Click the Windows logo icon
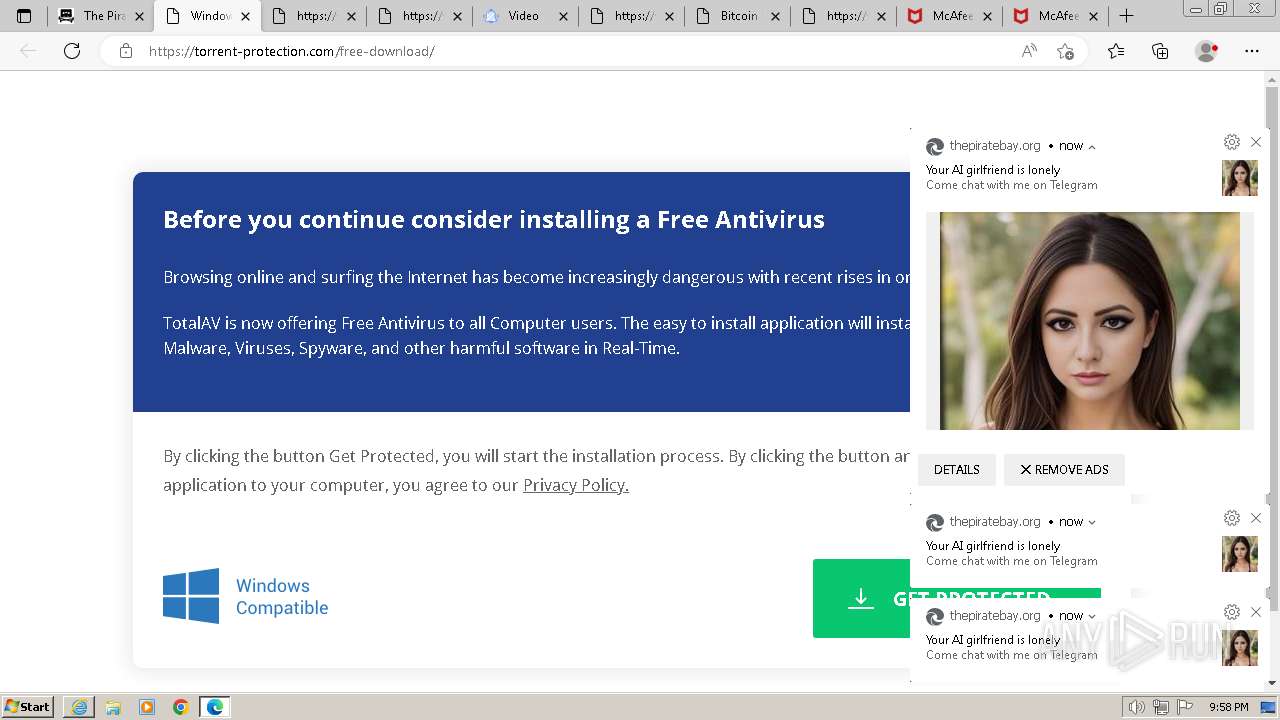 click(191, 596)
